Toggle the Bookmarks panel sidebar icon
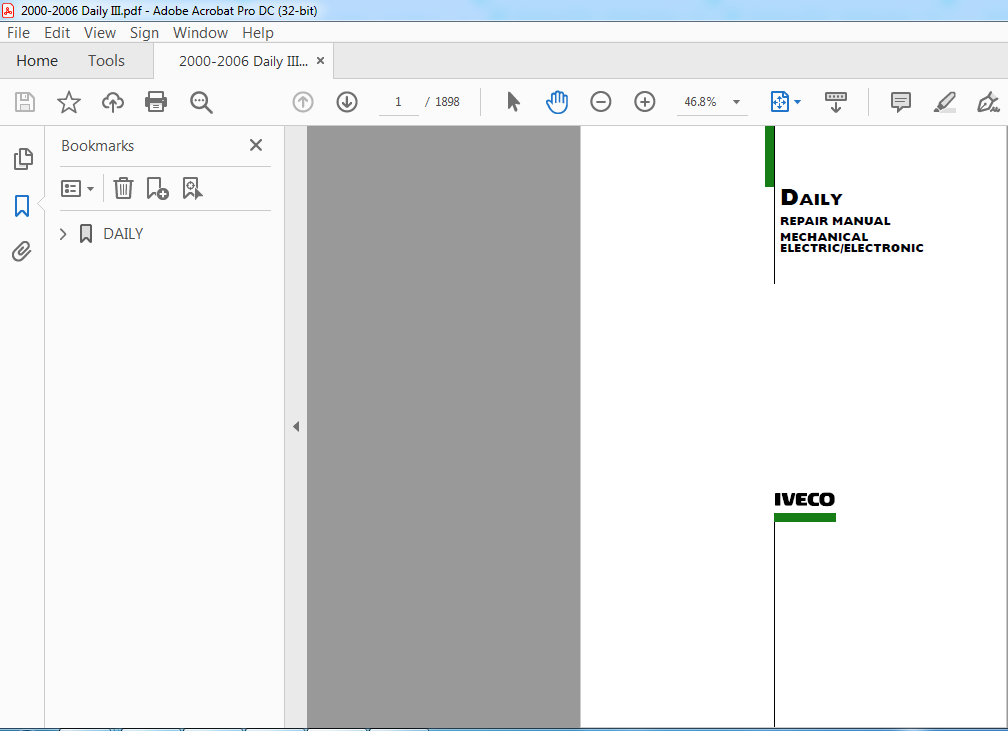 pyautogui.click(x=22, y=206)
